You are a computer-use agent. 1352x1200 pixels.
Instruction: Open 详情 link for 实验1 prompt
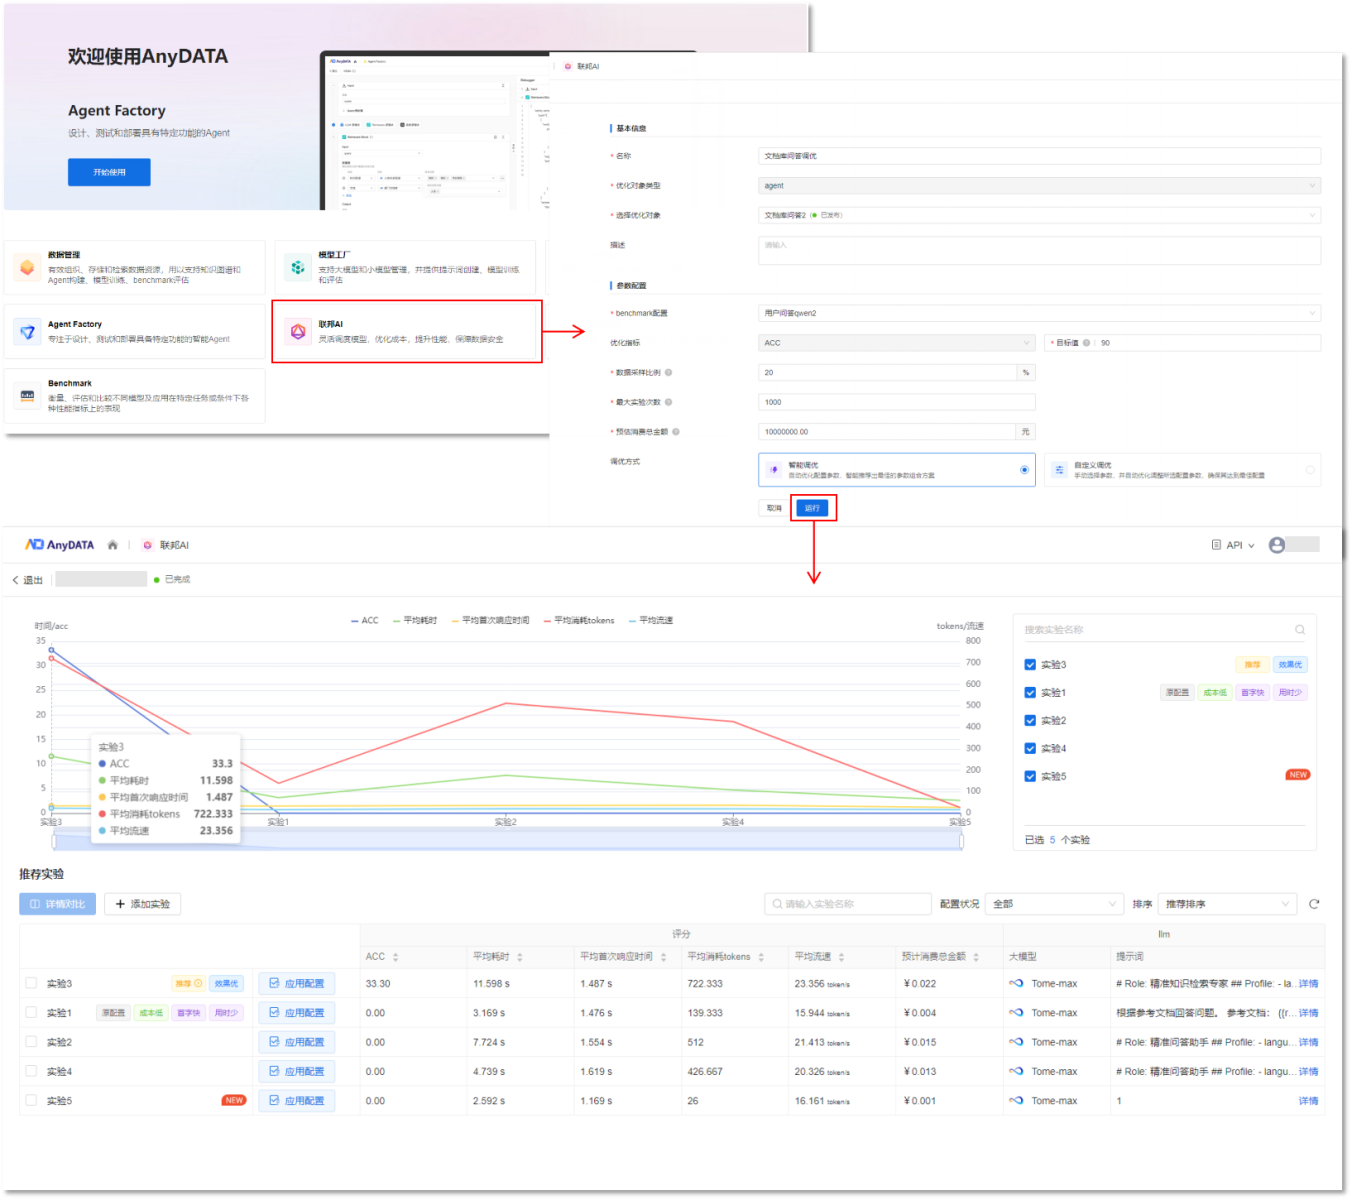[1308, 1013]
